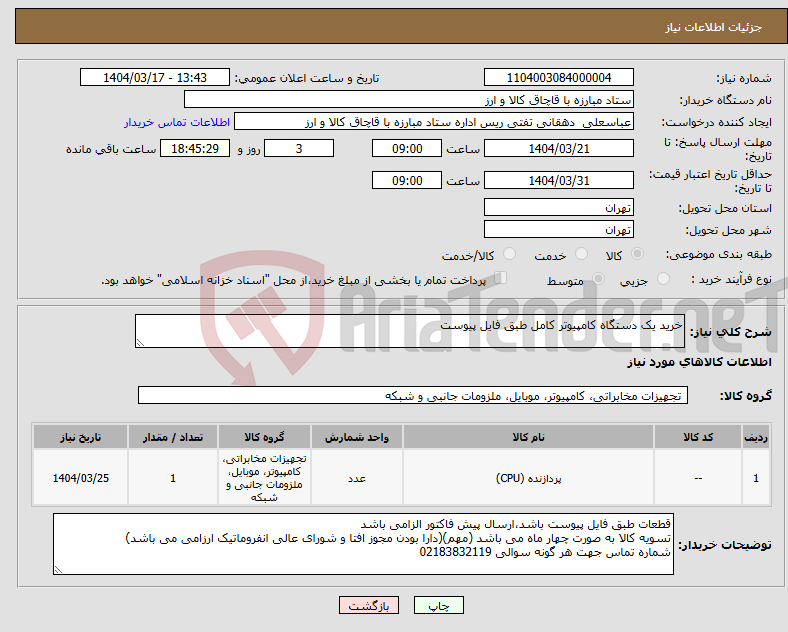Click the بازگشت back button

[369, 605]
